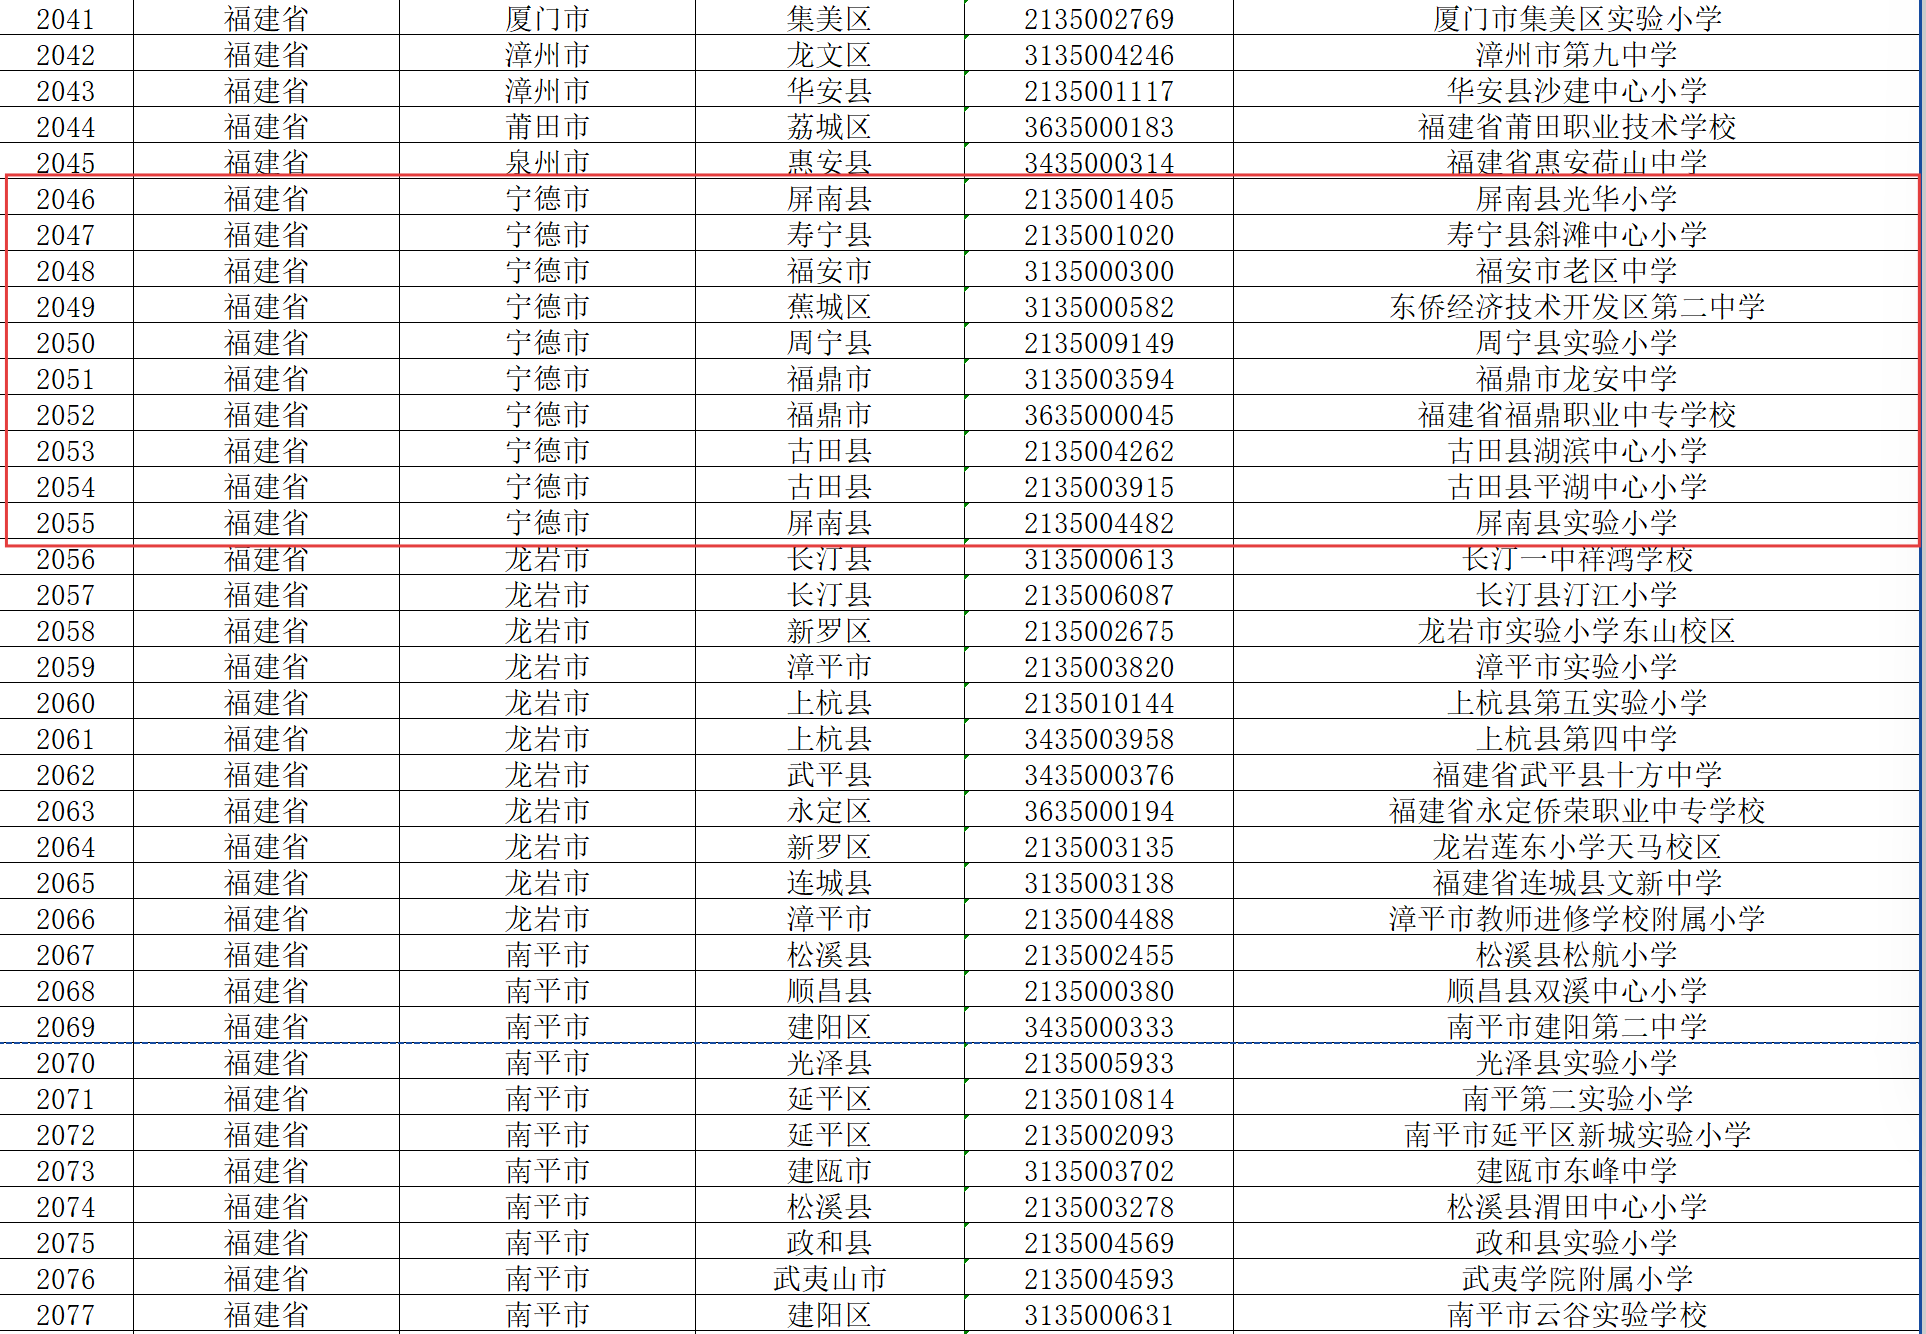Click 屏南县光华小学 cell

[1576, 199]
